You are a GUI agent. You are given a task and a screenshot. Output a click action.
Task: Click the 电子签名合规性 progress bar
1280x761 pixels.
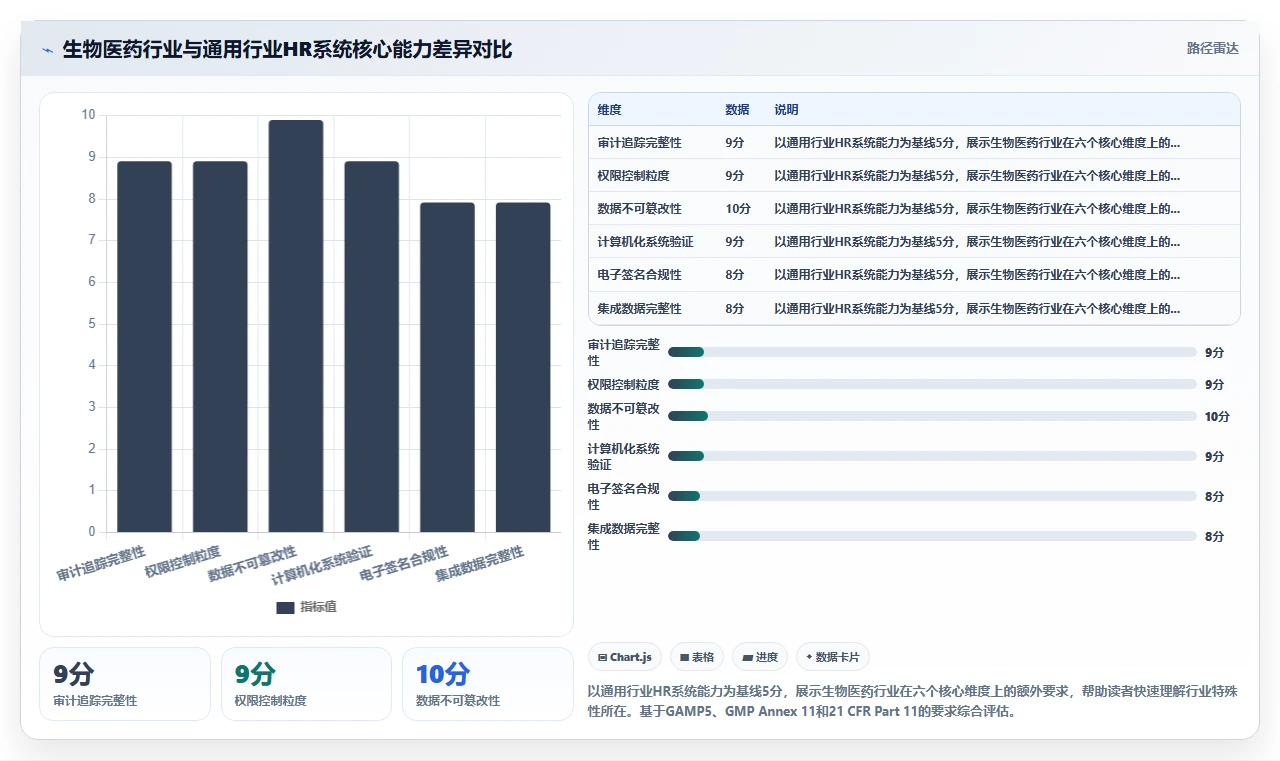point(932,496)
